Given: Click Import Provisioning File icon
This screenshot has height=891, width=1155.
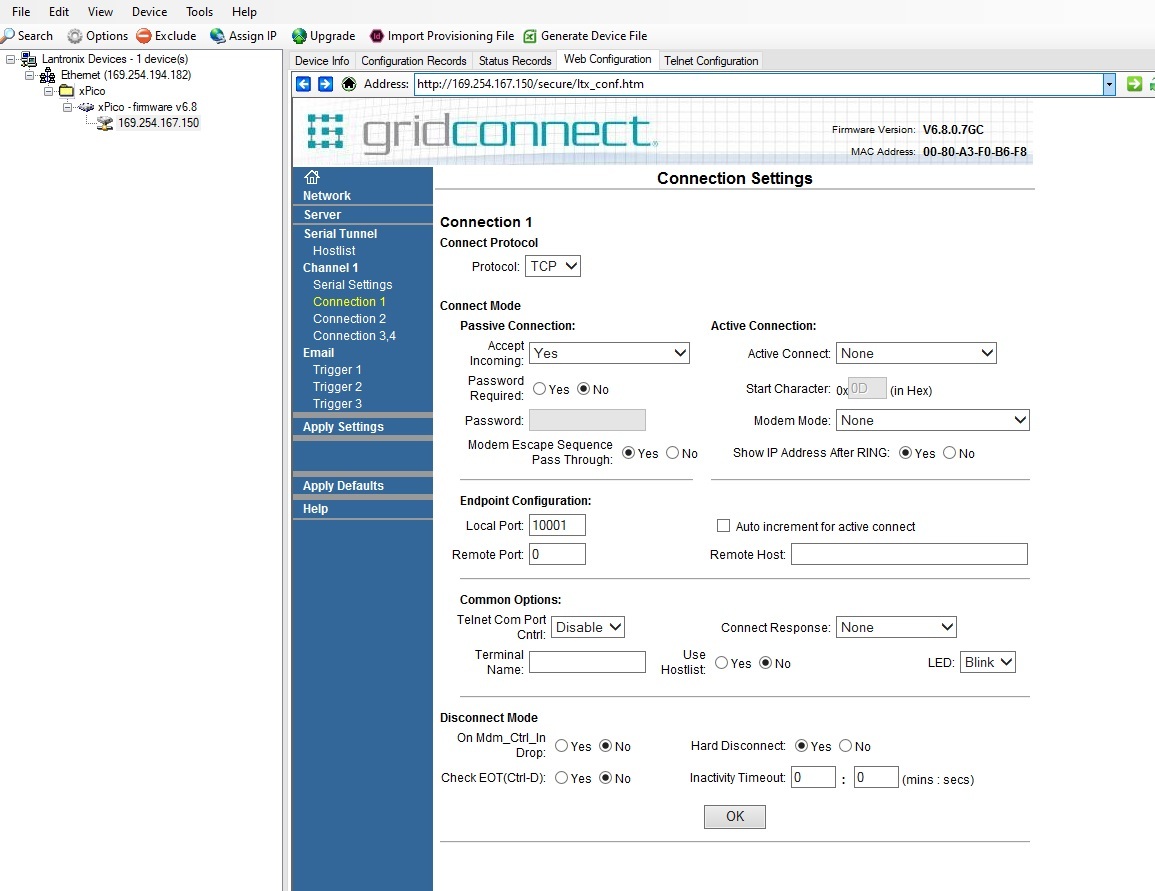Looking at the screenshot, I should (376, 35).
